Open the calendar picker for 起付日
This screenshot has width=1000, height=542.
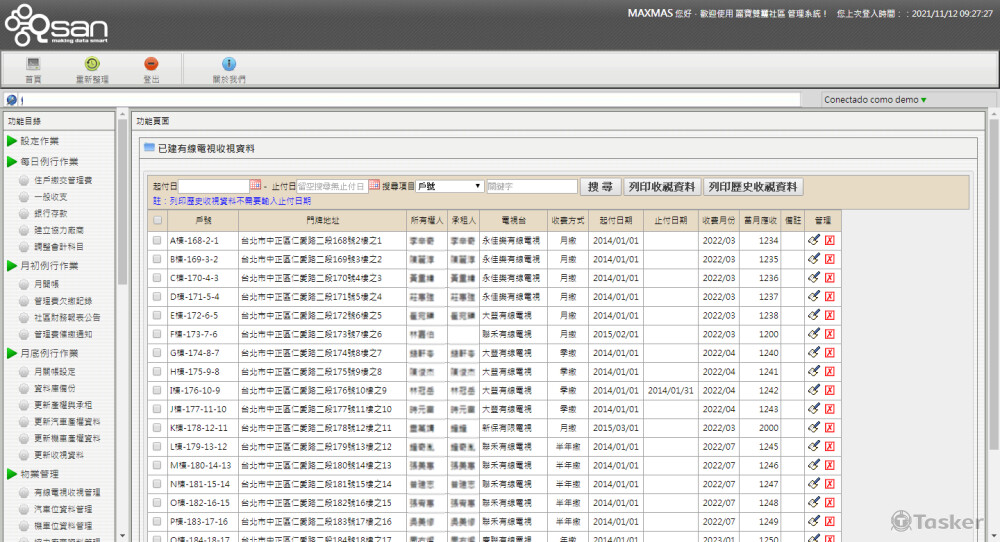(255, 186)
